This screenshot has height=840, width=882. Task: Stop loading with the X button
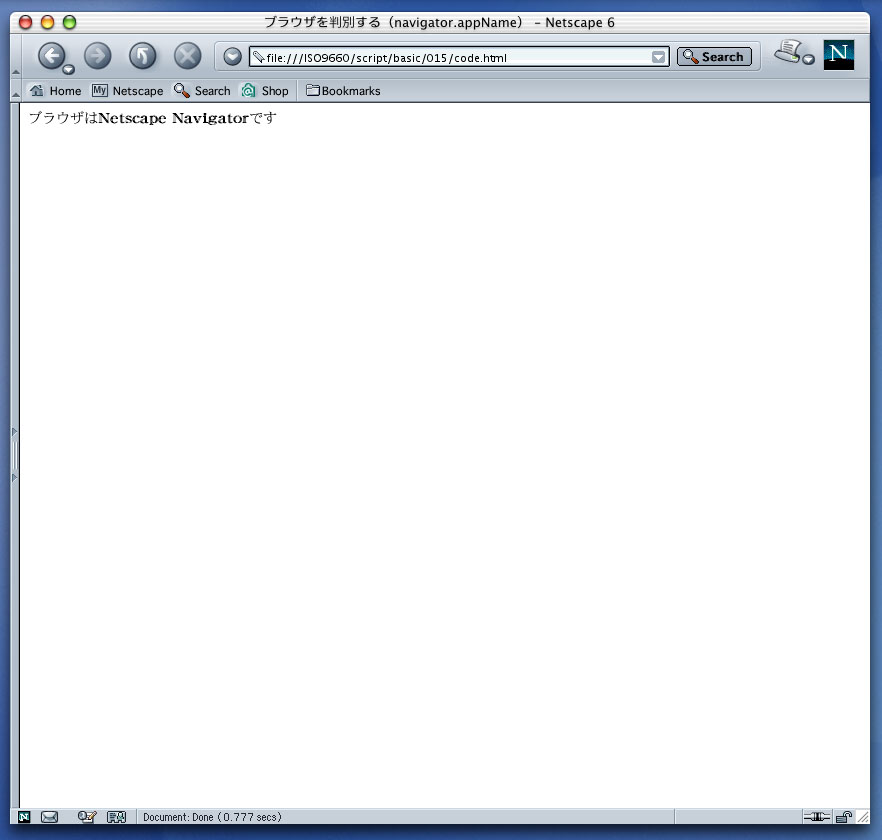(187, 56)
